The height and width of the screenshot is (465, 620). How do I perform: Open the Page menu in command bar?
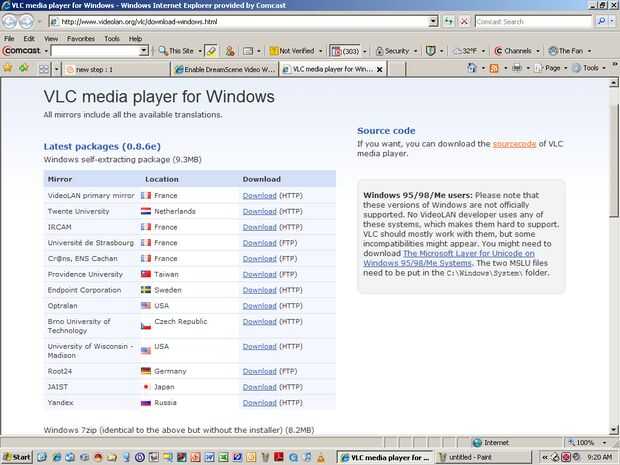point(550,68)
